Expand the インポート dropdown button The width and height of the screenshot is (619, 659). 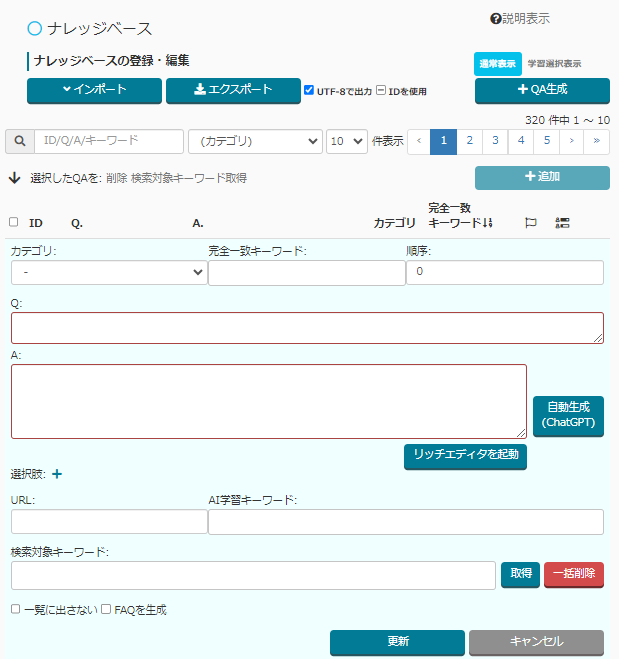[x=94, y=90]
